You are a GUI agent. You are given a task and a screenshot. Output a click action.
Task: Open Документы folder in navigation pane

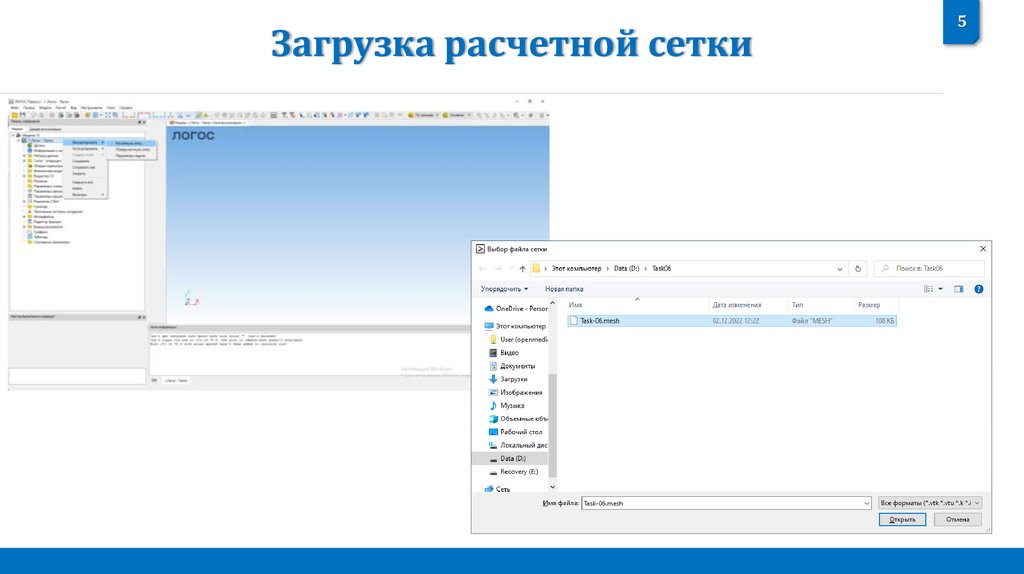click(512, 366)
